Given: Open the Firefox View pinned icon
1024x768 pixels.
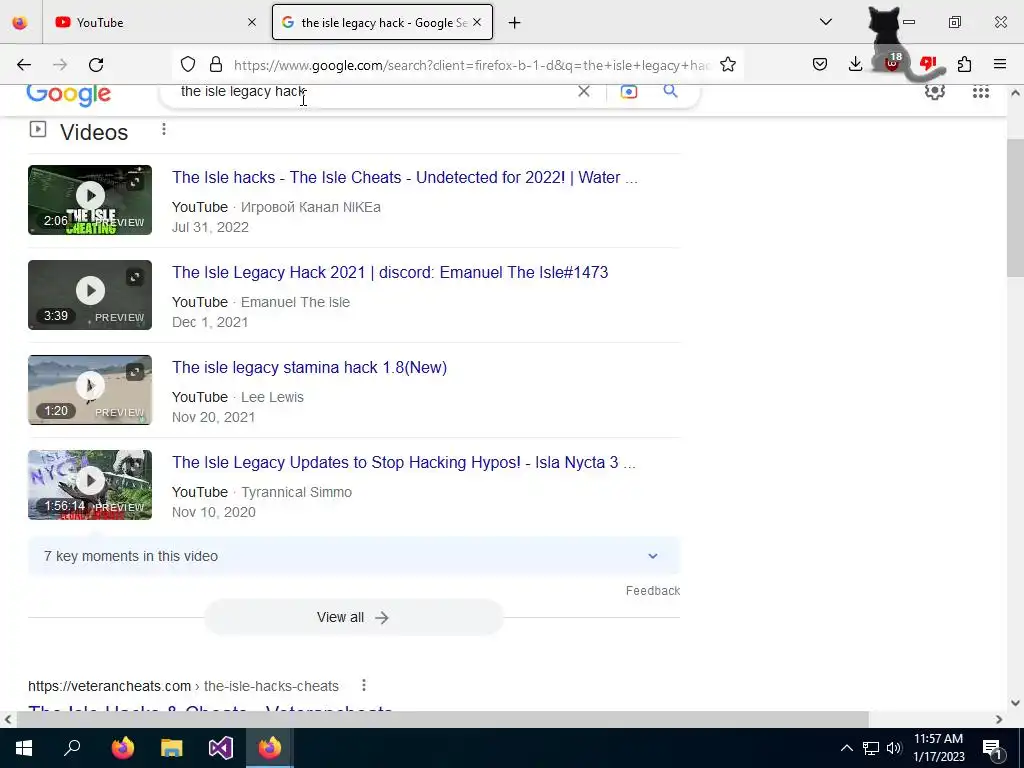Looking at the screenshot, I should tap(20, 23).
